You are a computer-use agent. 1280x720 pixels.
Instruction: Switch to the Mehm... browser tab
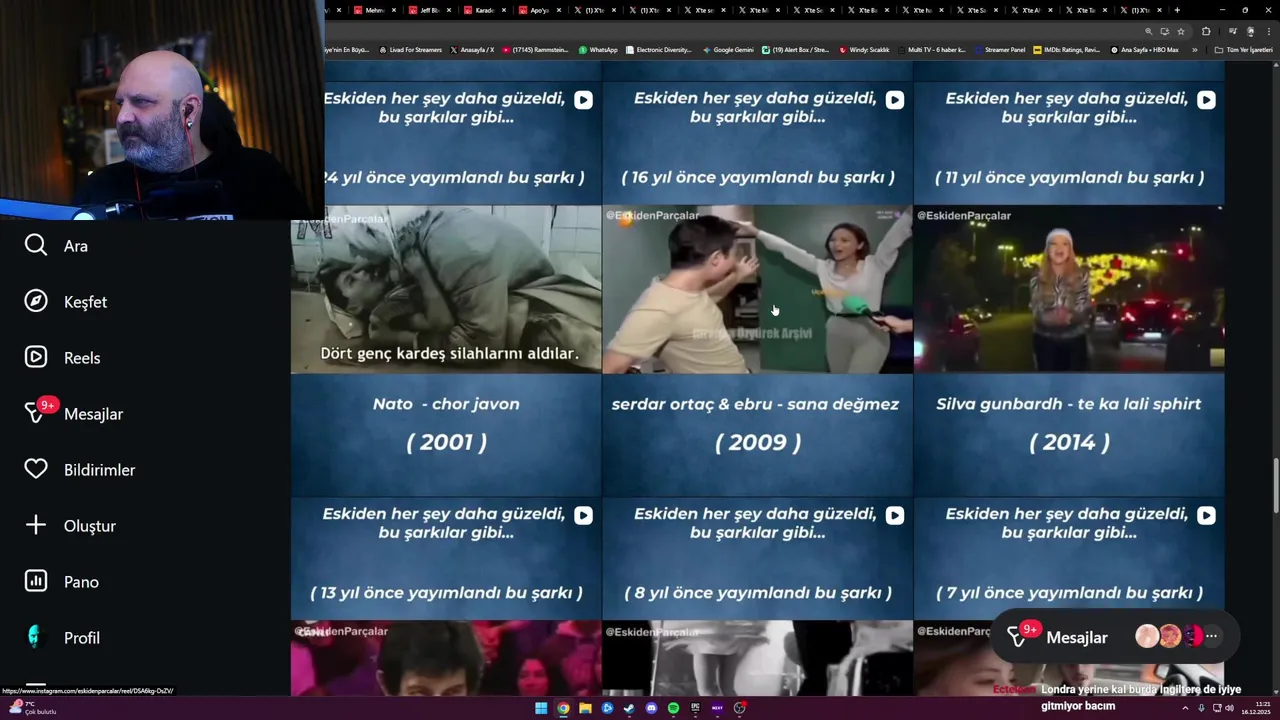[x=375, y=10]
